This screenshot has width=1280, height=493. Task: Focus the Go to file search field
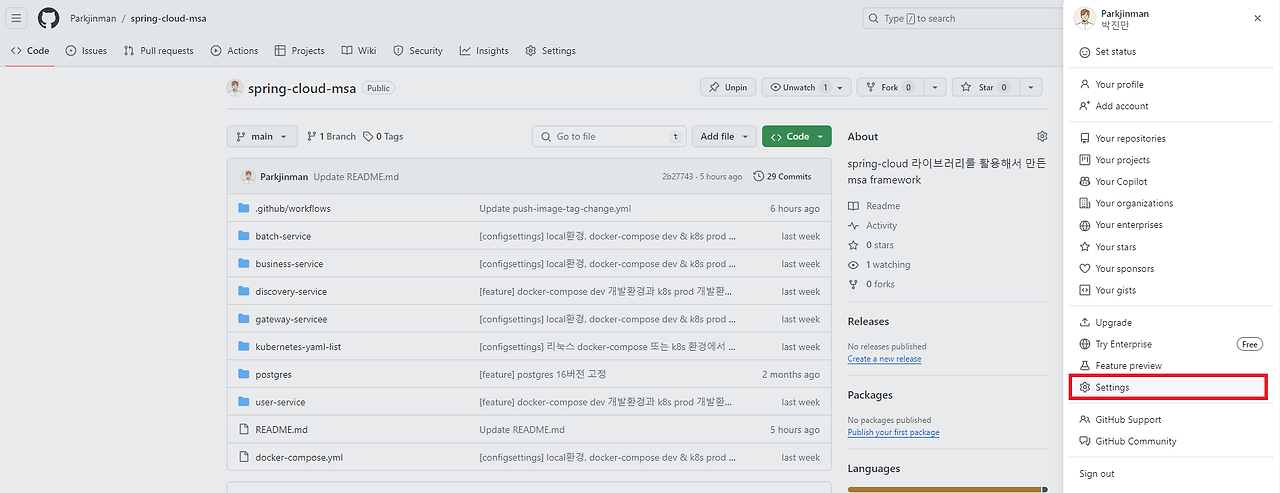click(x=610, y=136)
